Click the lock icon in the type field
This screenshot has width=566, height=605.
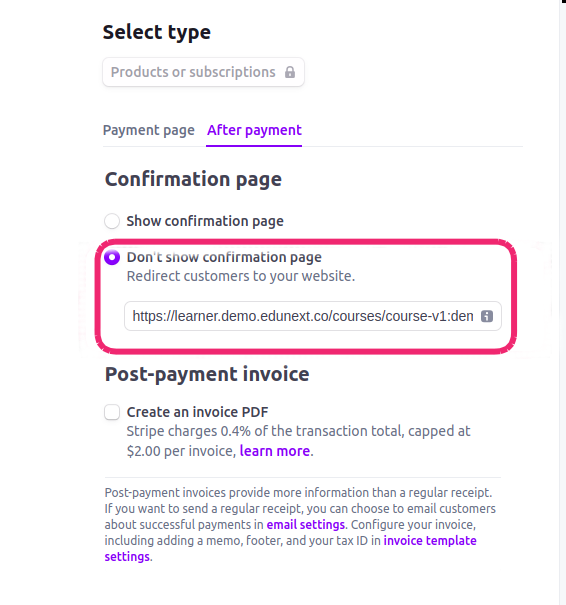click(290, 72)
